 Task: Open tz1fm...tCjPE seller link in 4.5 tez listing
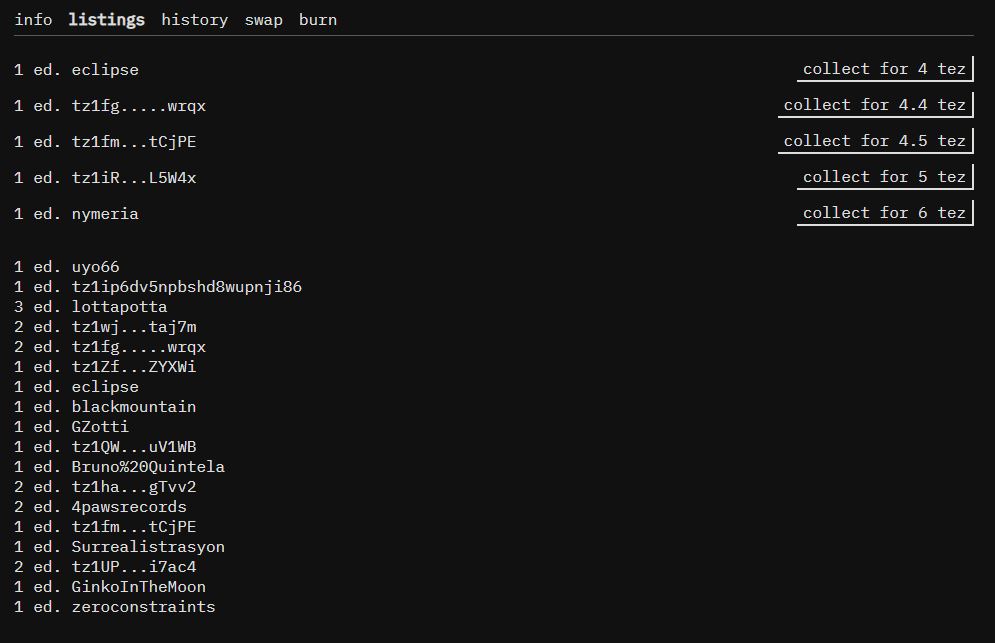[134, 142]
